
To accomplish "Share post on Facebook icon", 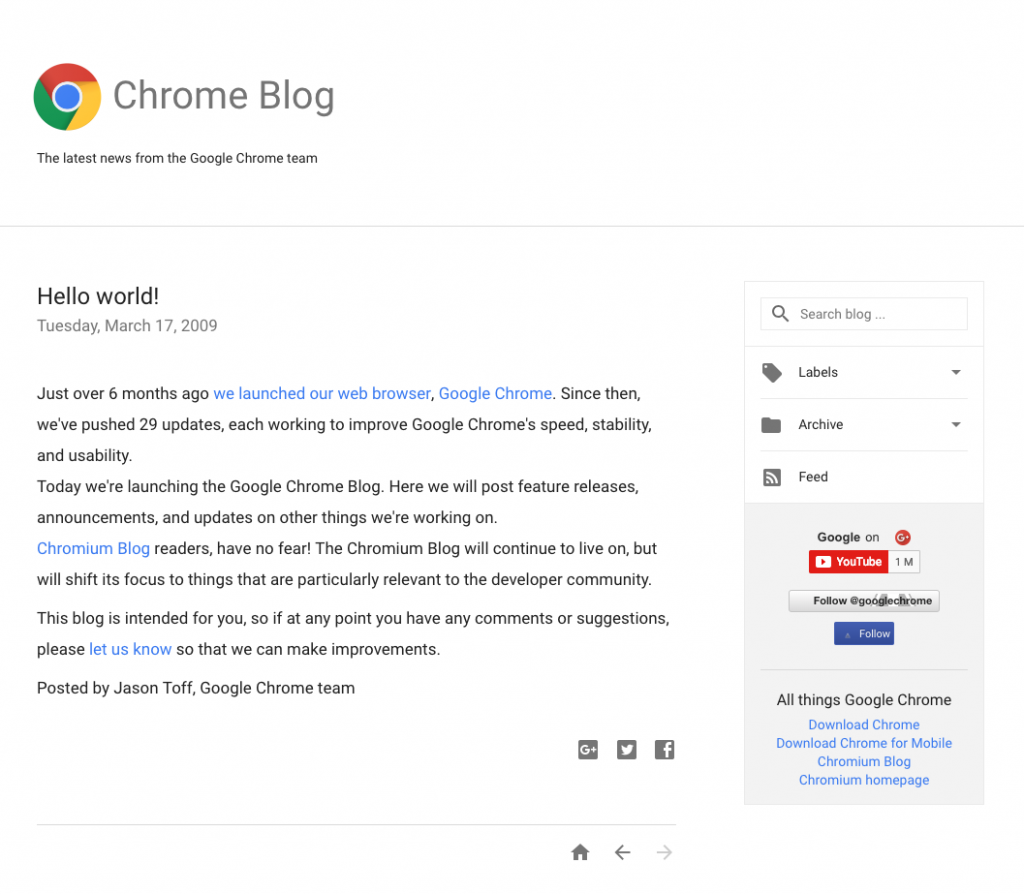I will click(x=664, y=750).
